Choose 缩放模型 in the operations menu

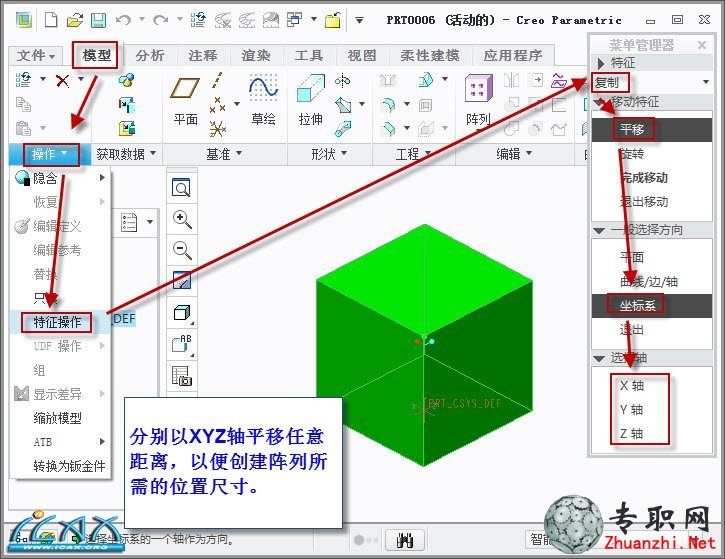tap(61, 418)
